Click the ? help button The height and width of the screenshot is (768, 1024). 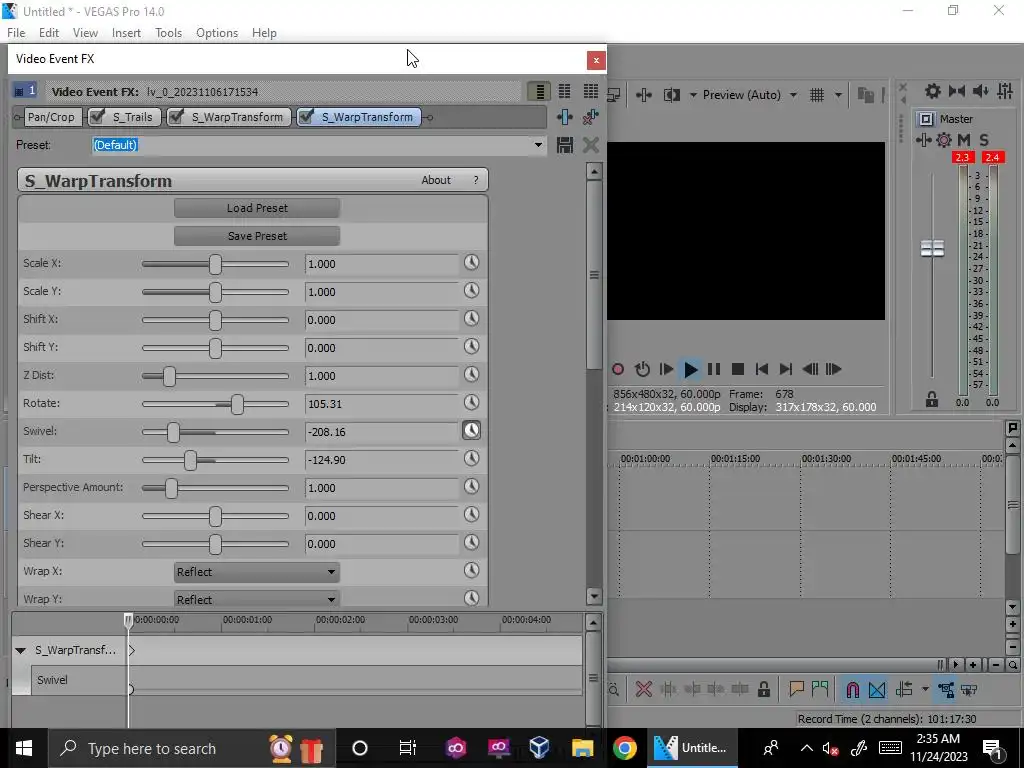point(475,180)
